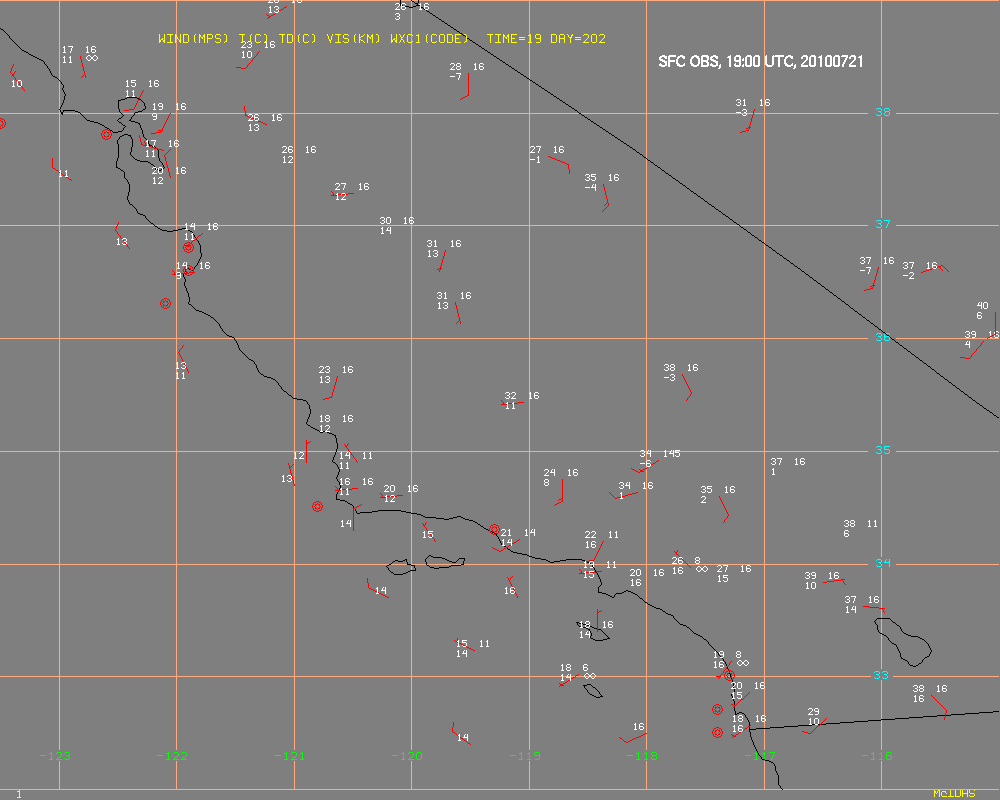The width and height of the screenshot is (1000, 800).
Task: Select the WIND(MPS) header label
Action: (x=193, y=38)
